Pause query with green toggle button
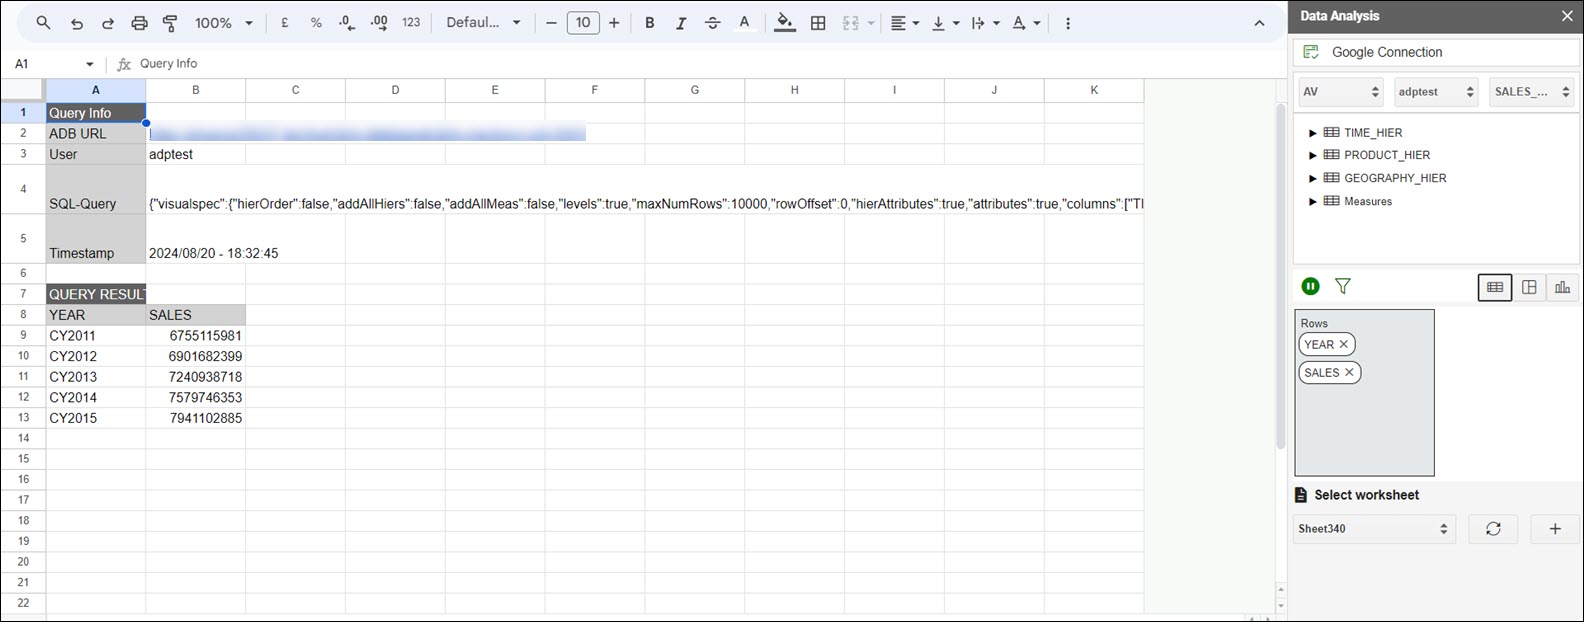The height and width of the screenshot is (622, 1584). coord(1310,287)
